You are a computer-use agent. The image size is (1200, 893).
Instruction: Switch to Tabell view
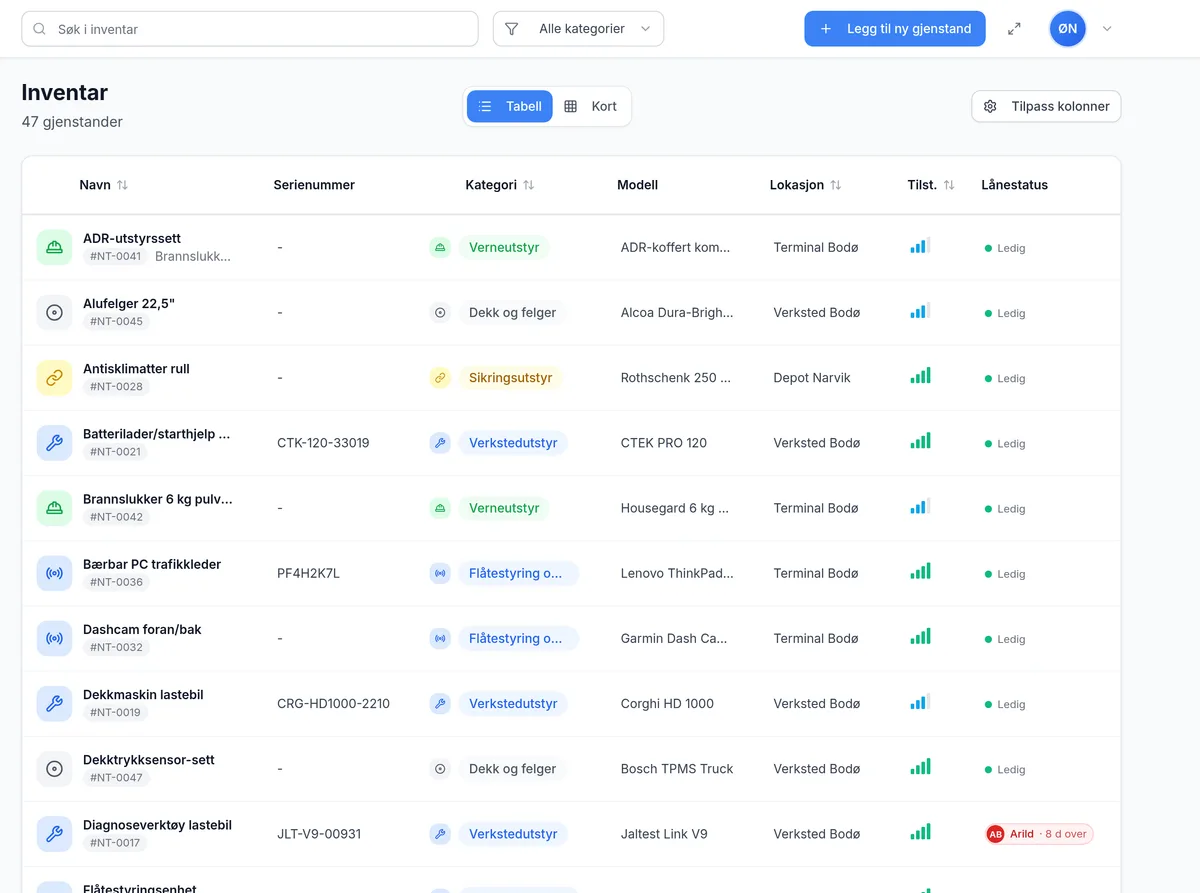(510, 106)
